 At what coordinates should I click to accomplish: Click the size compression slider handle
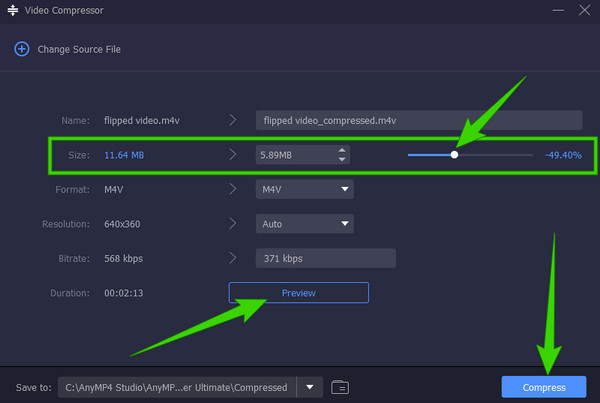[454, 155]
